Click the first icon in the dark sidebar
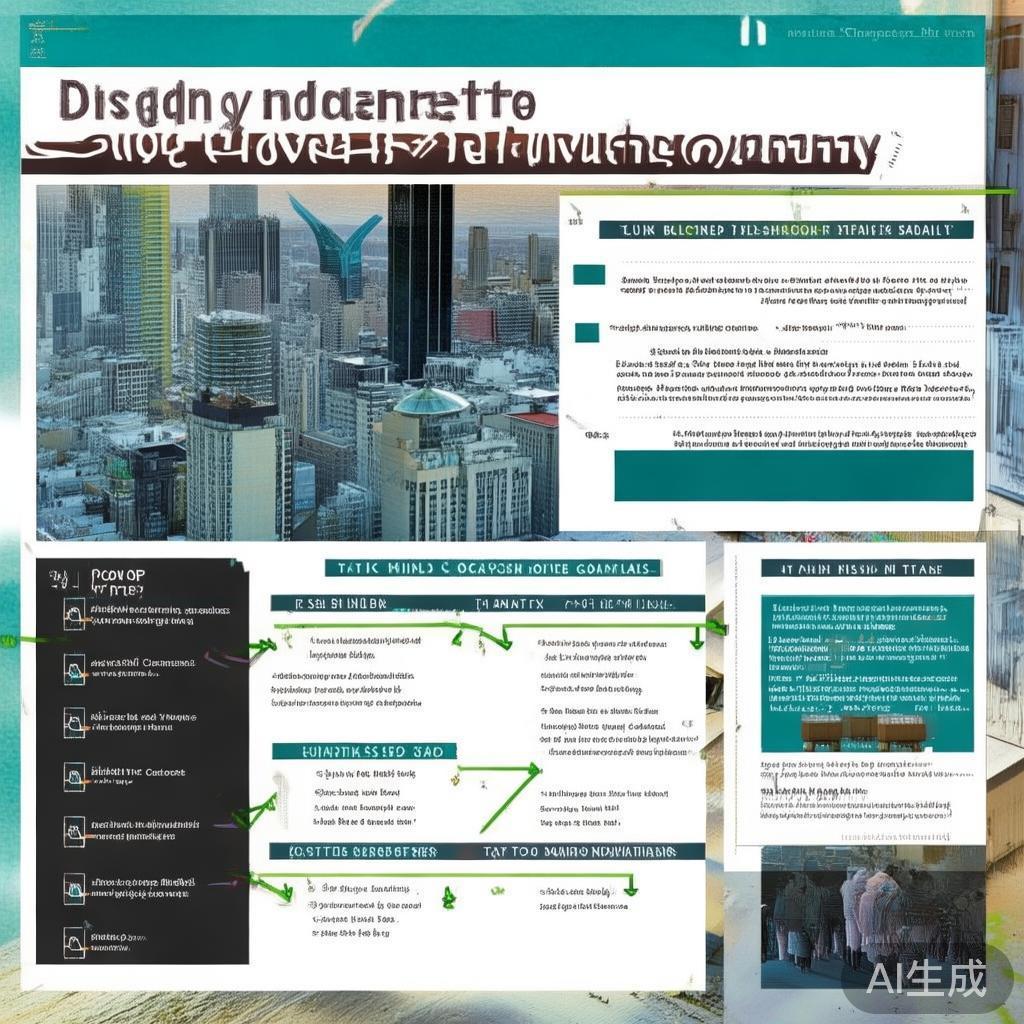1024x1024 pixels. 74,615
